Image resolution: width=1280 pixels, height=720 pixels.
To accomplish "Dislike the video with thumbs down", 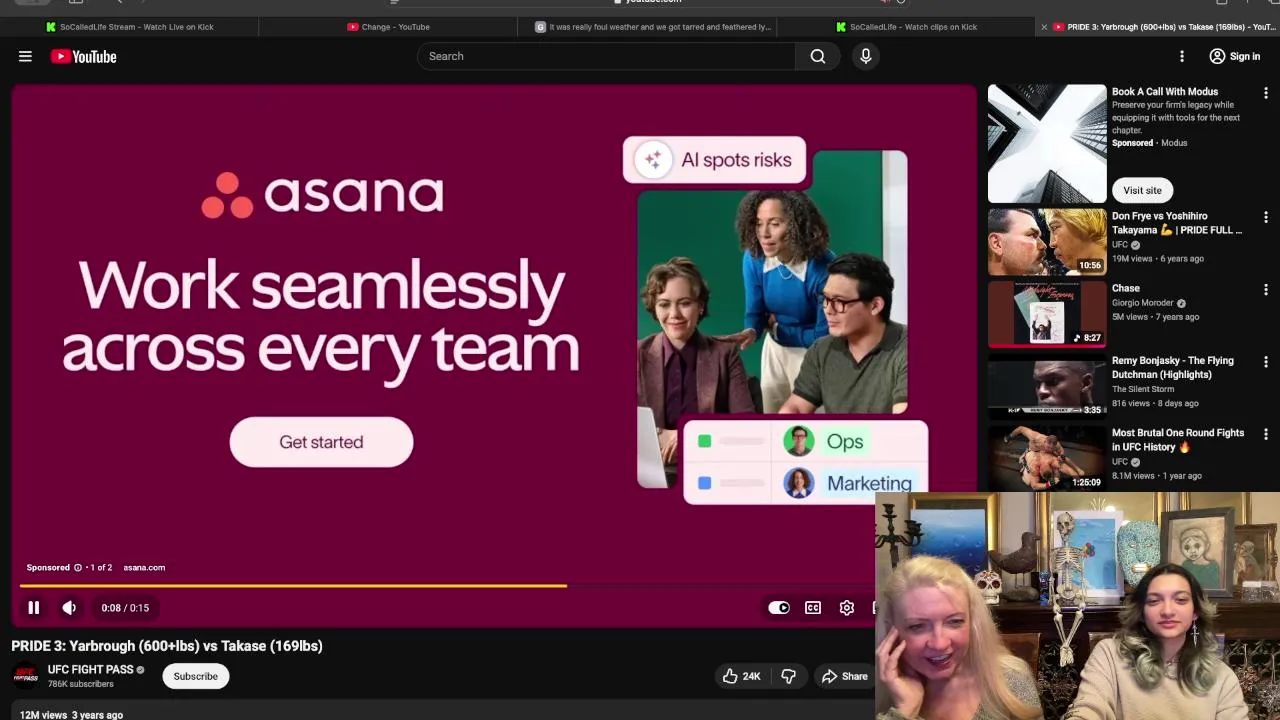I will coord(788,677).
